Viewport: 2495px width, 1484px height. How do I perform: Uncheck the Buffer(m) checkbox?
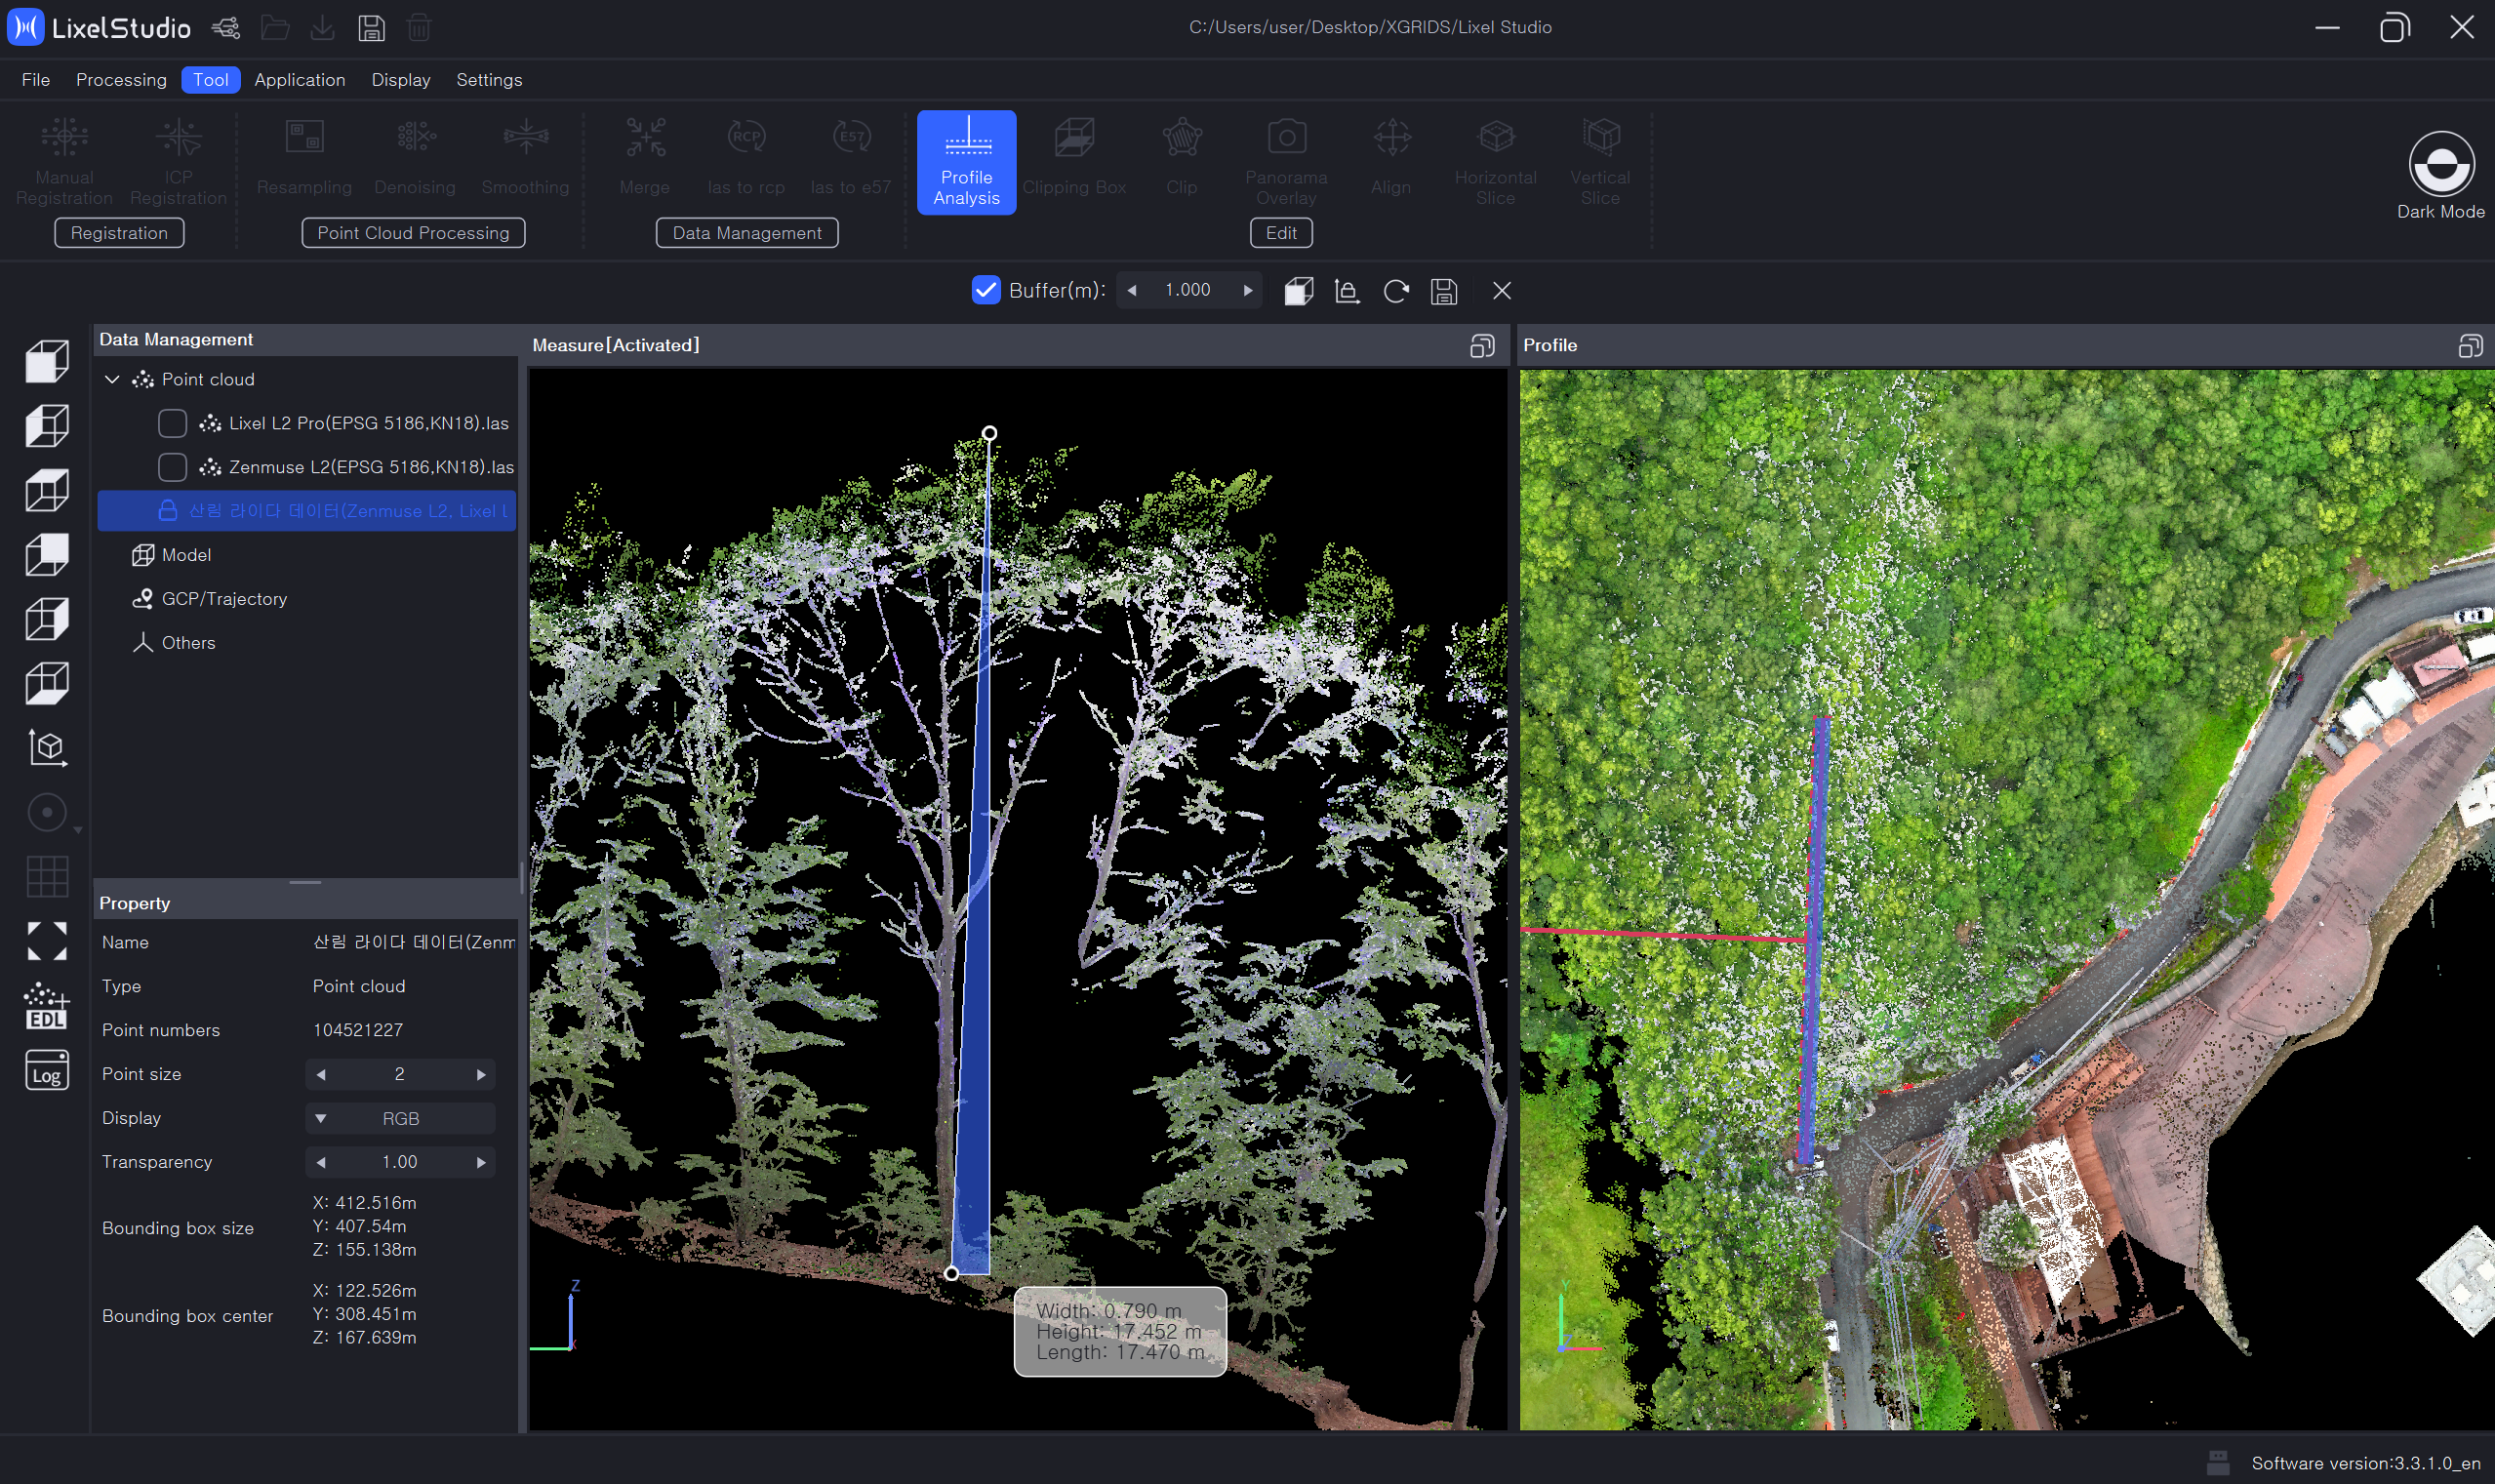click(x=985, y=290)
